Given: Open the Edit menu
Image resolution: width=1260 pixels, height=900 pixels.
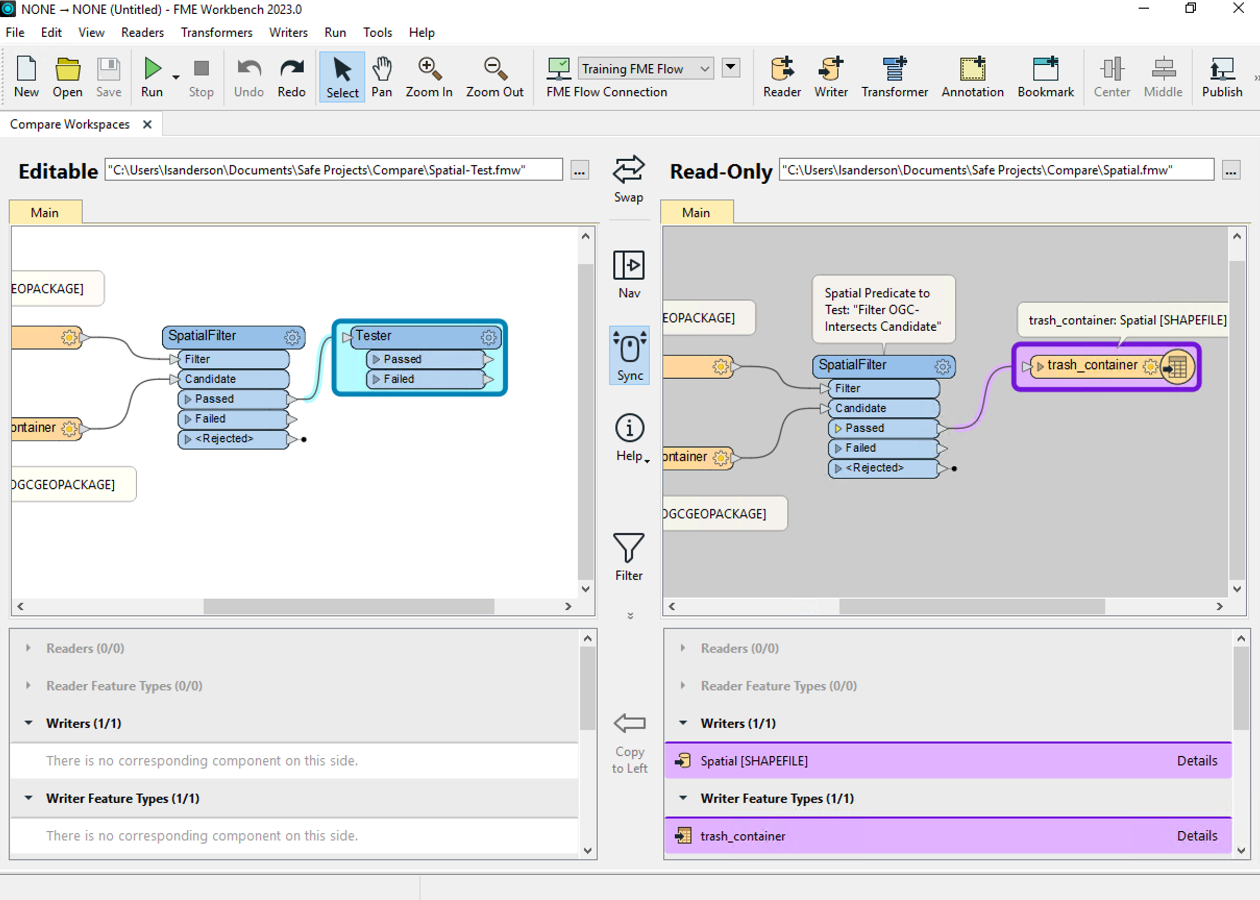Looking at the screenshot, I should pos(51,32).
